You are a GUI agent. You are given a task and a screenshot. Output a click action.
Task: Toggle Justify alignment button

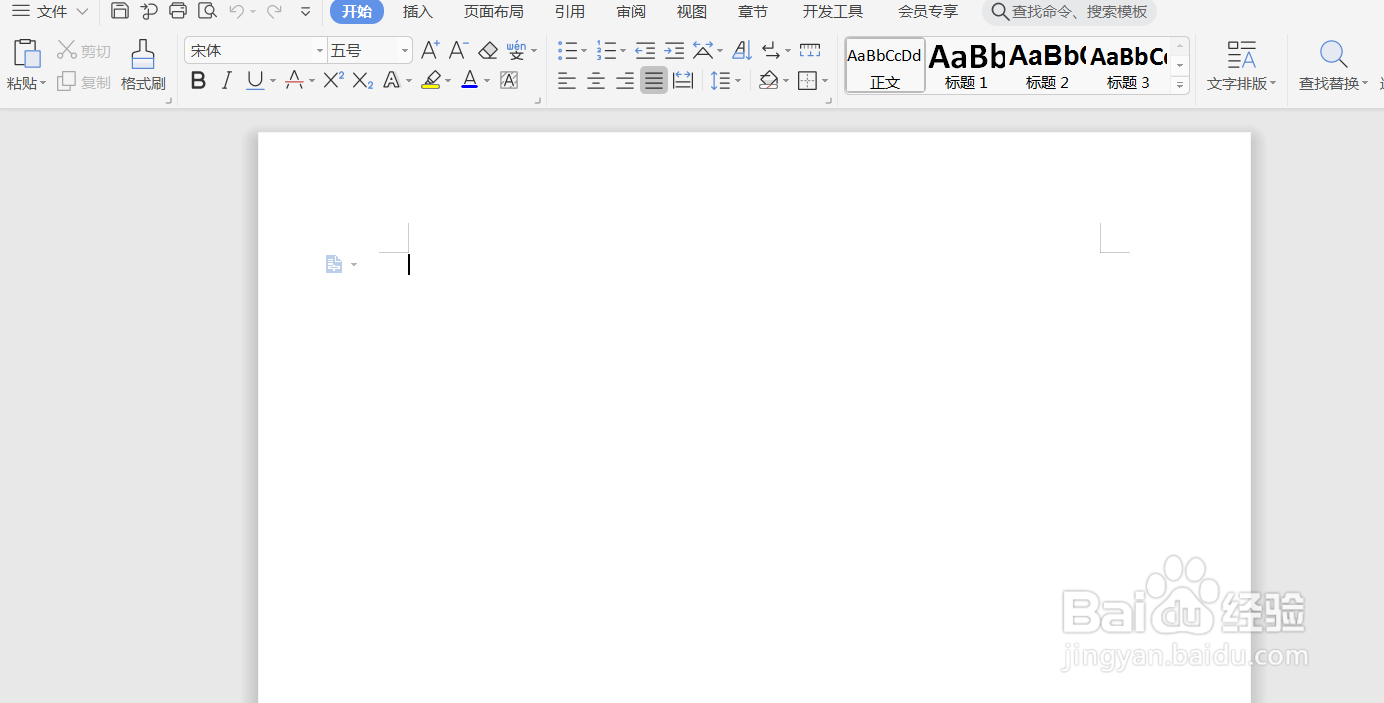click(x=654, y=81)
